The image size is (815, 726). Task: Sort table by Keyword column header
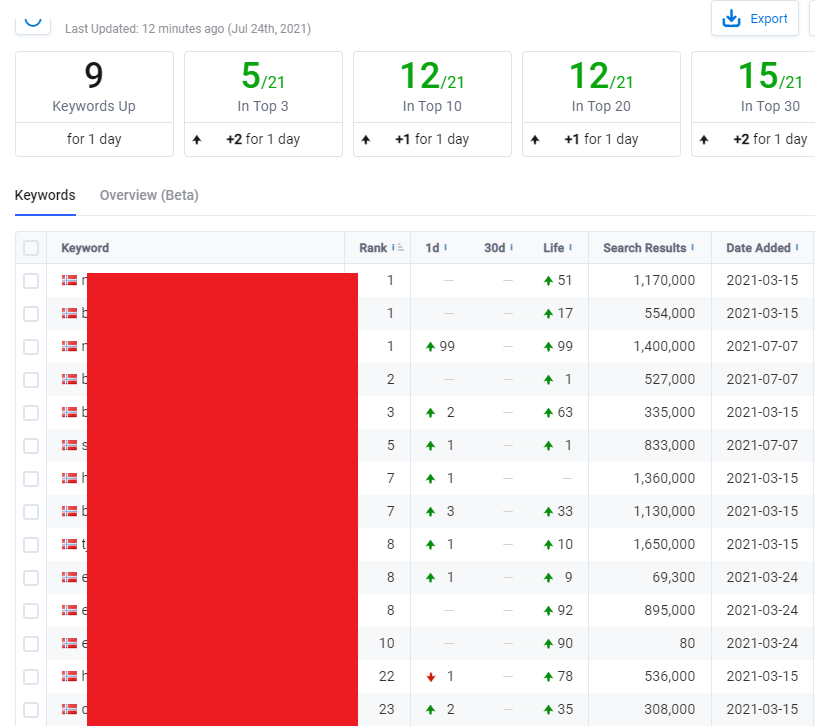pyautogui.click(x=85, y=248)
